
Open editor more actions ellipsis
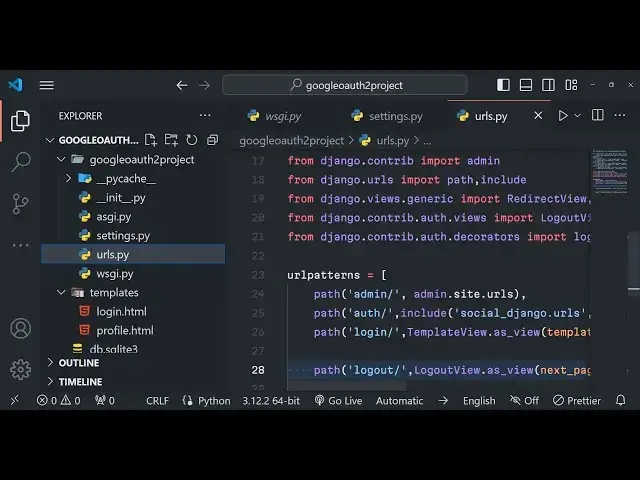(x=620, y=116)
